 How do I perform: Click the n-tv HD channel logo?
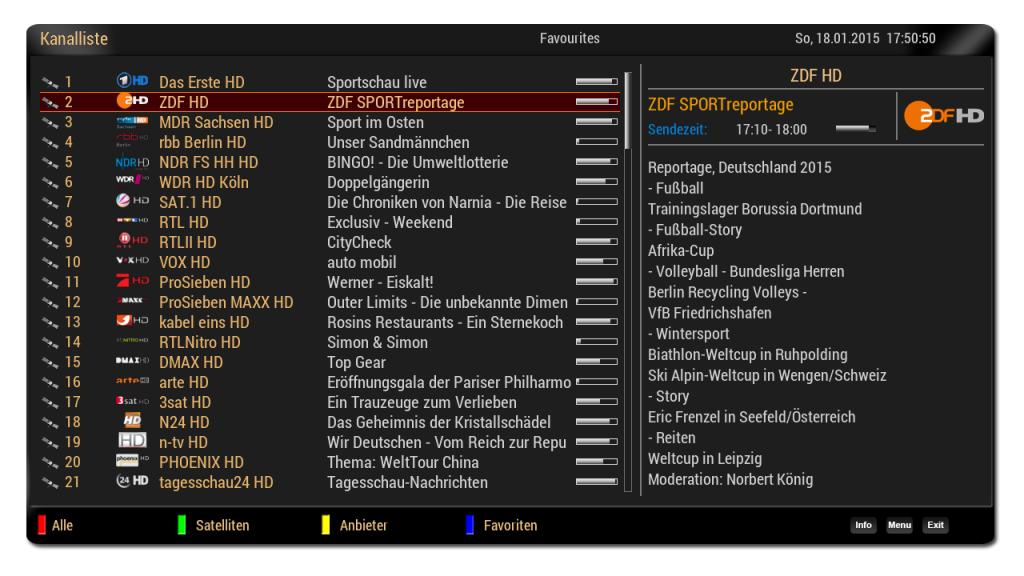[x=132, y=441]
